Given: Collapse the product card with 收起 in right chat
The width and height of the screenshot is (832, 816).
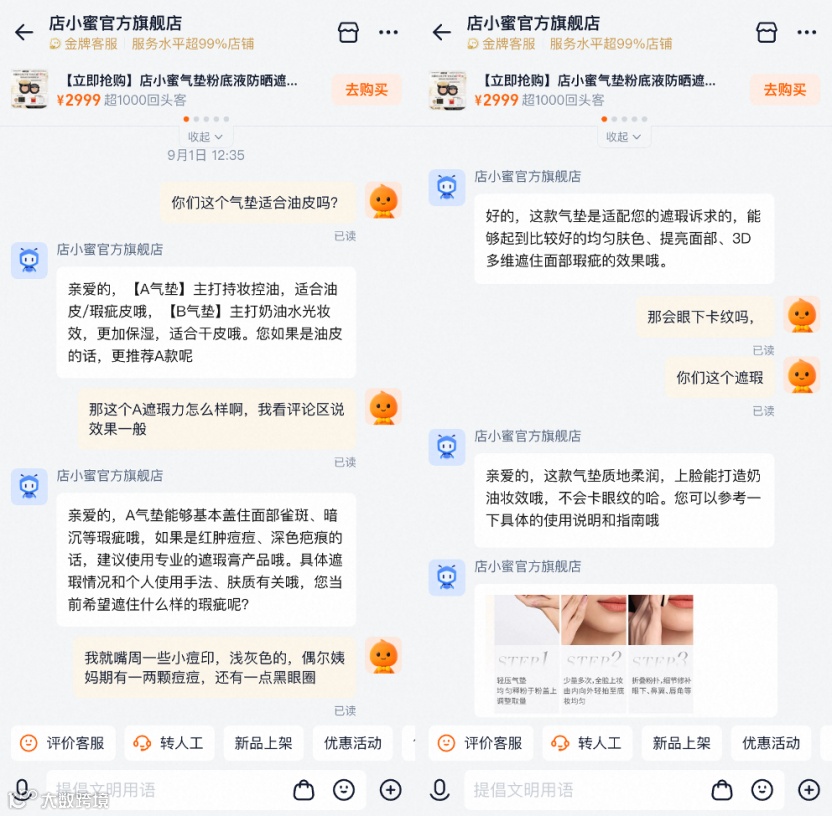Looking at the screenshot, I should [623, 136].
